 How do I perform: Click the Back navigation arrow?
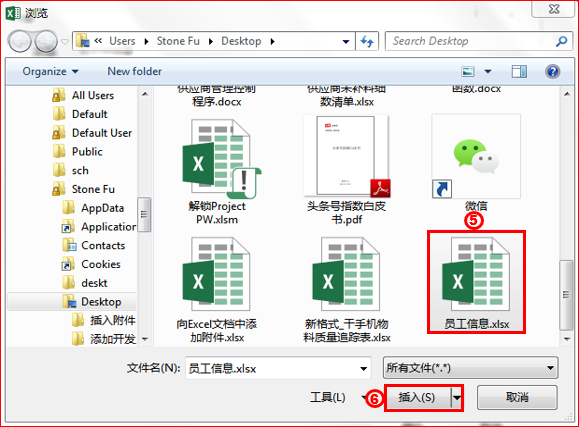tap(19, 41)
